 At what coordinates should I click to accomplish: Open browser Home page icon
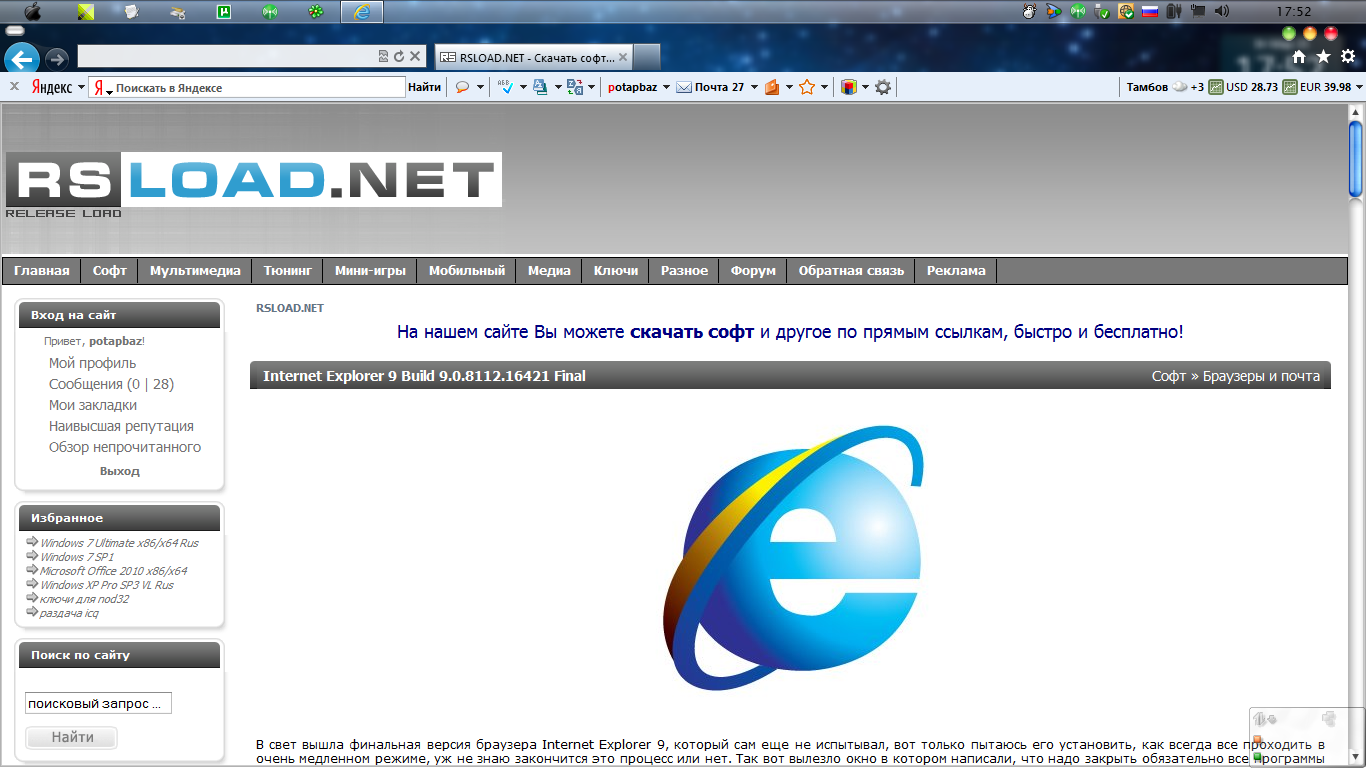[1299, 57]
